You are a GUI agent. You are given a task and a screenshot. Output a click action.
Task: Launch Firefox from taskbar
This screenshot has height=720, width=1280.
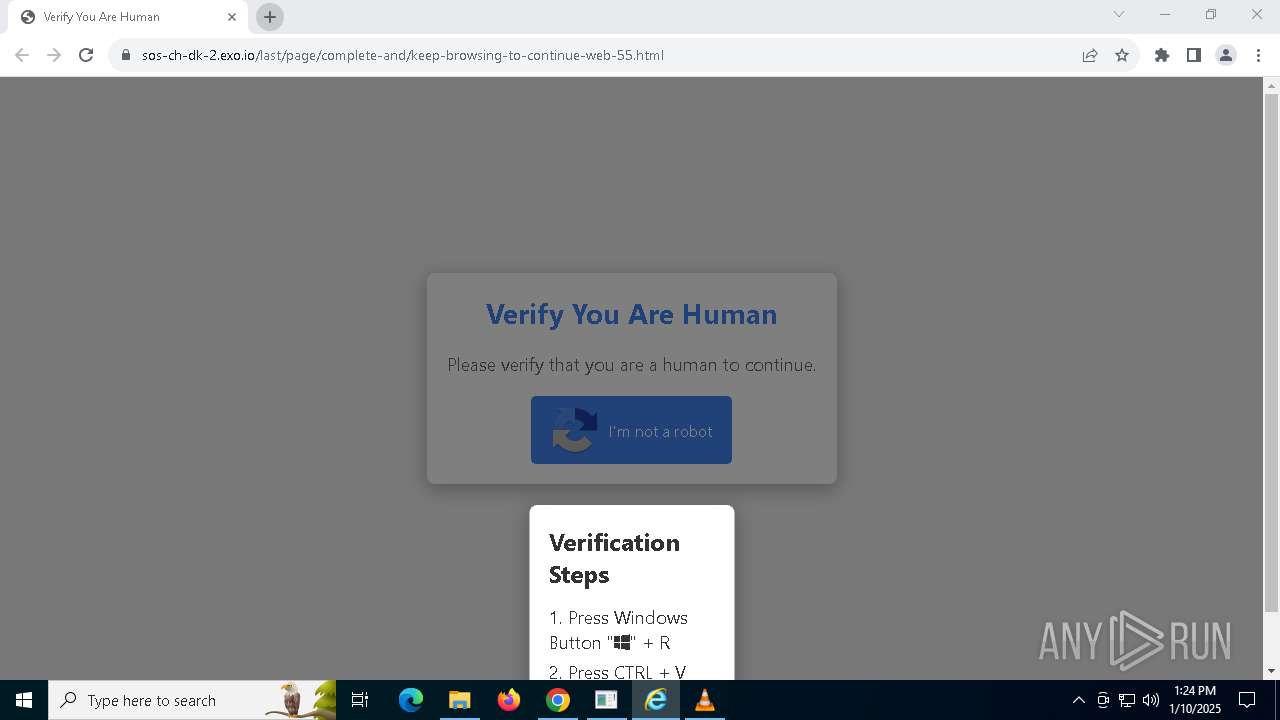pos(509,700)
